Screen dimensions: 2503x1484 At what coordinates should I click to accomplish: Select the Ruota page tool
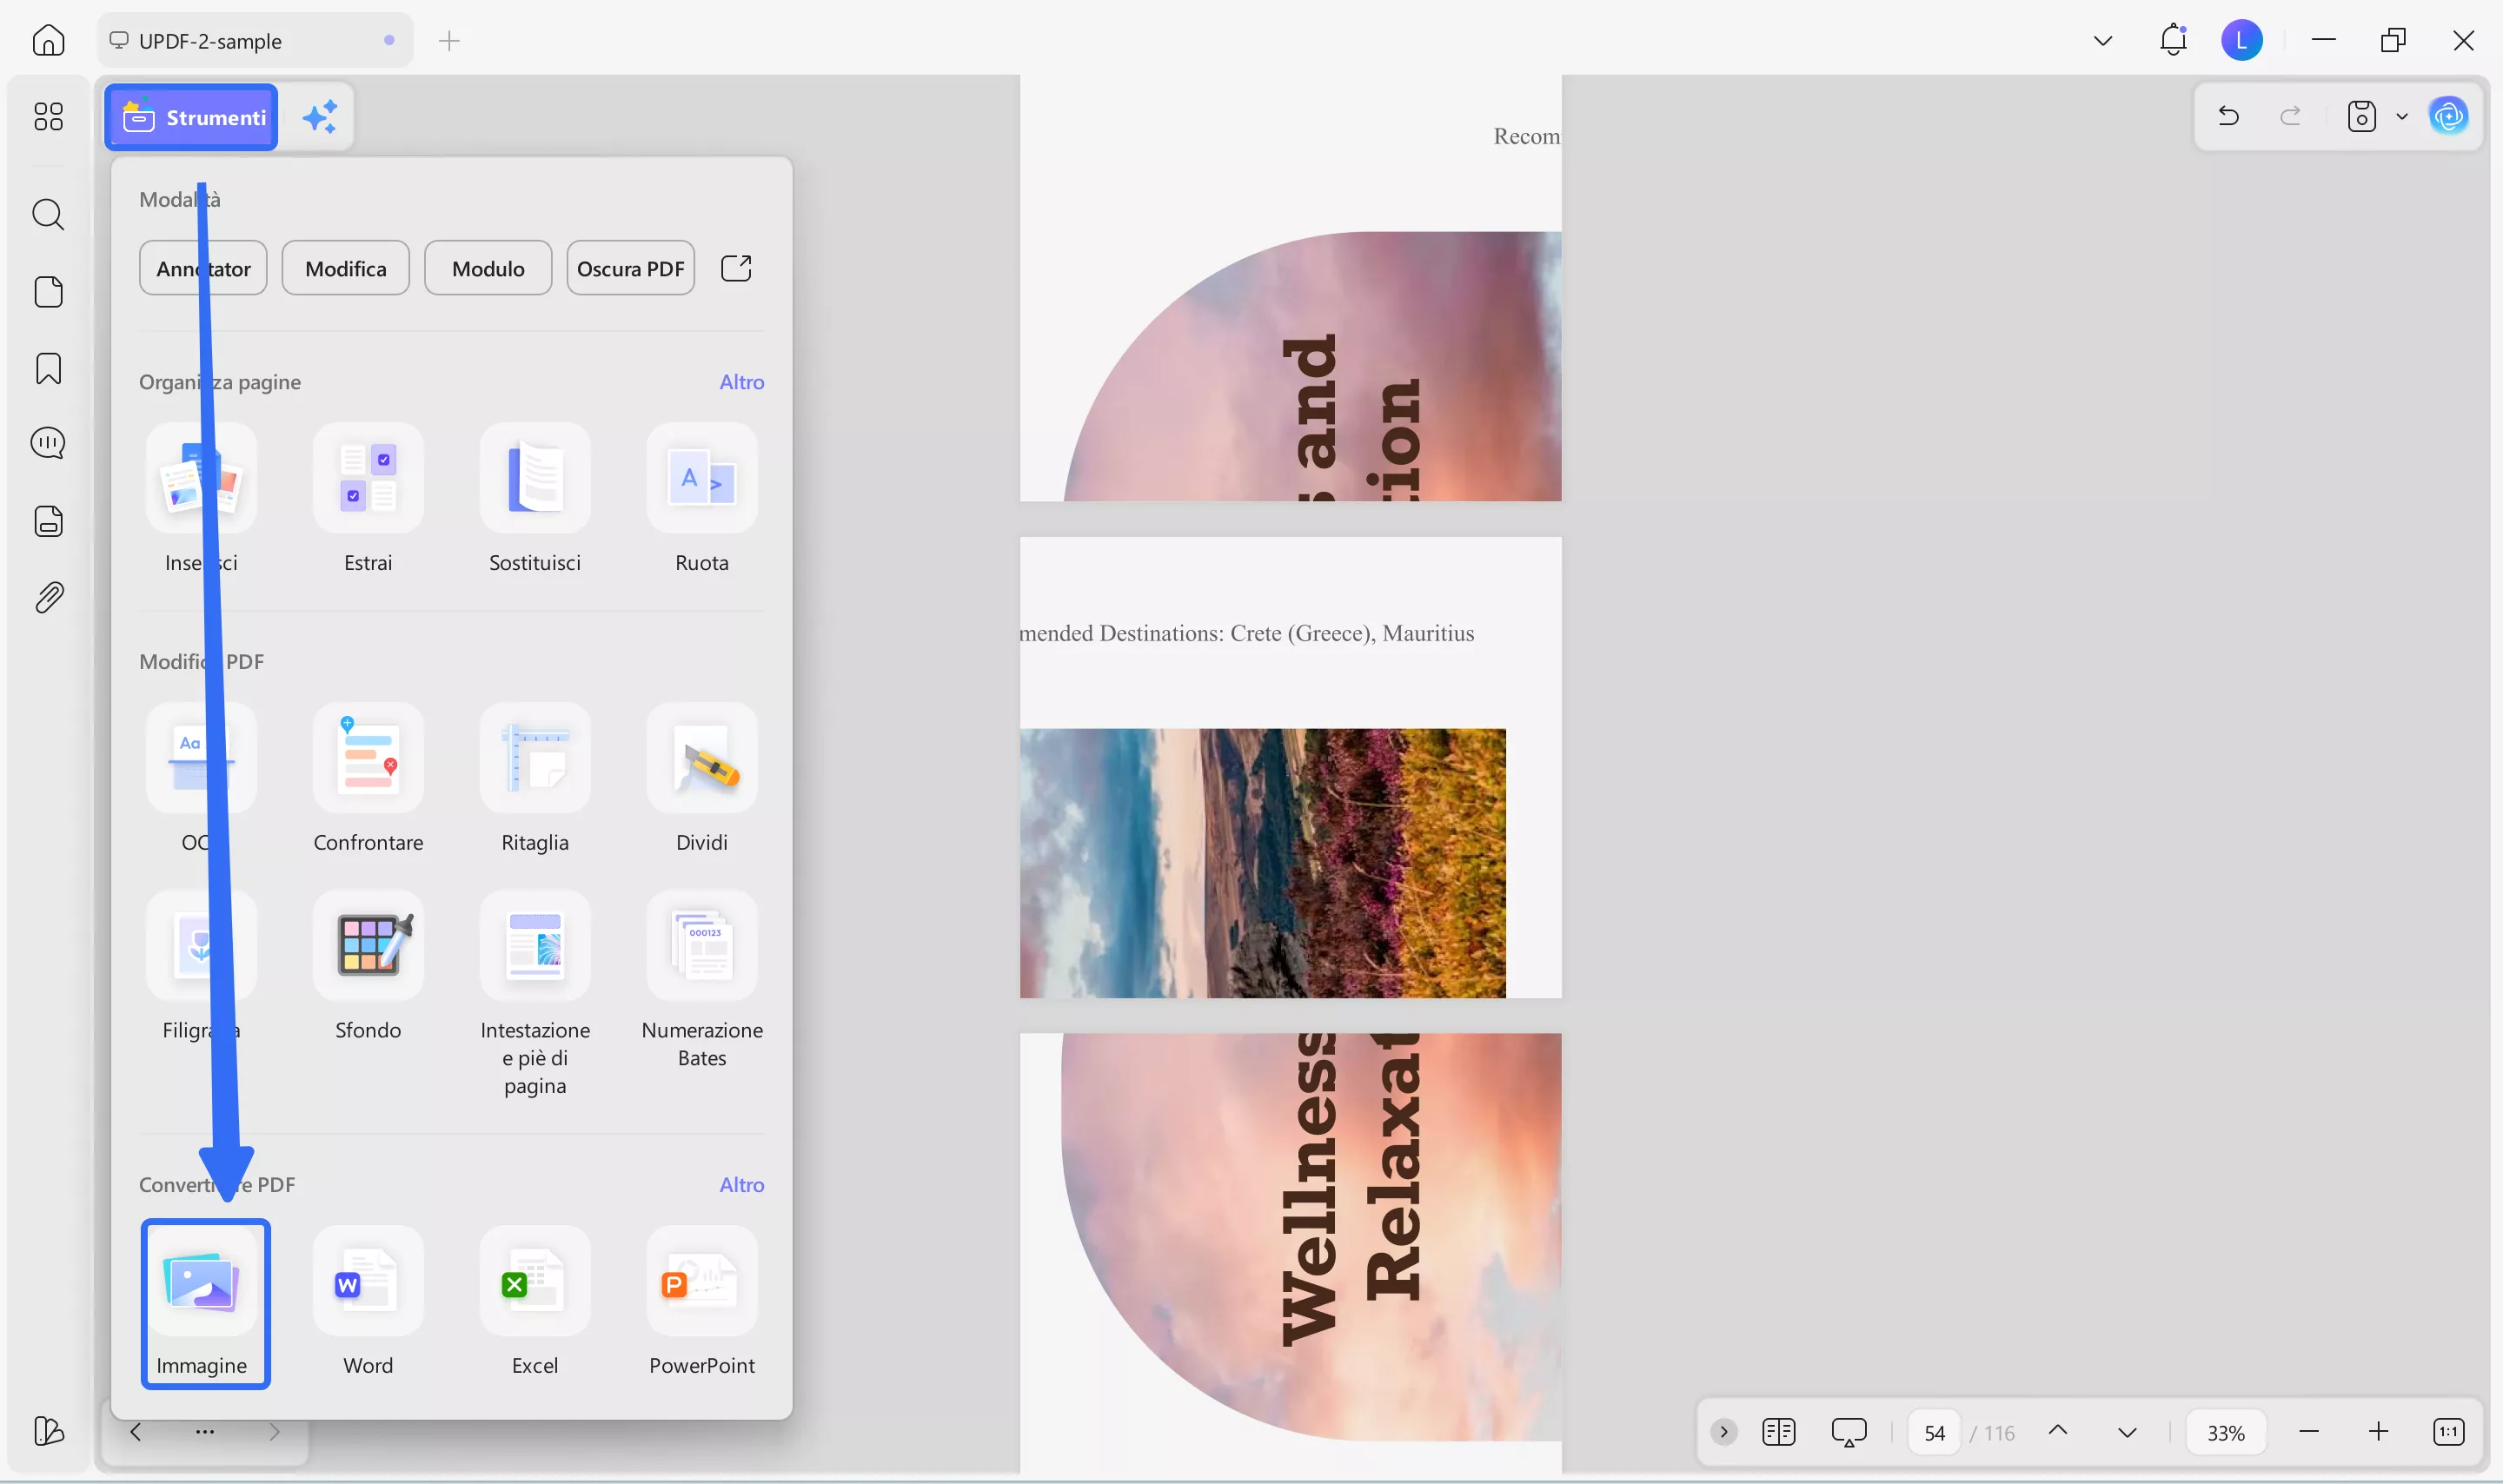click(702, 480)
